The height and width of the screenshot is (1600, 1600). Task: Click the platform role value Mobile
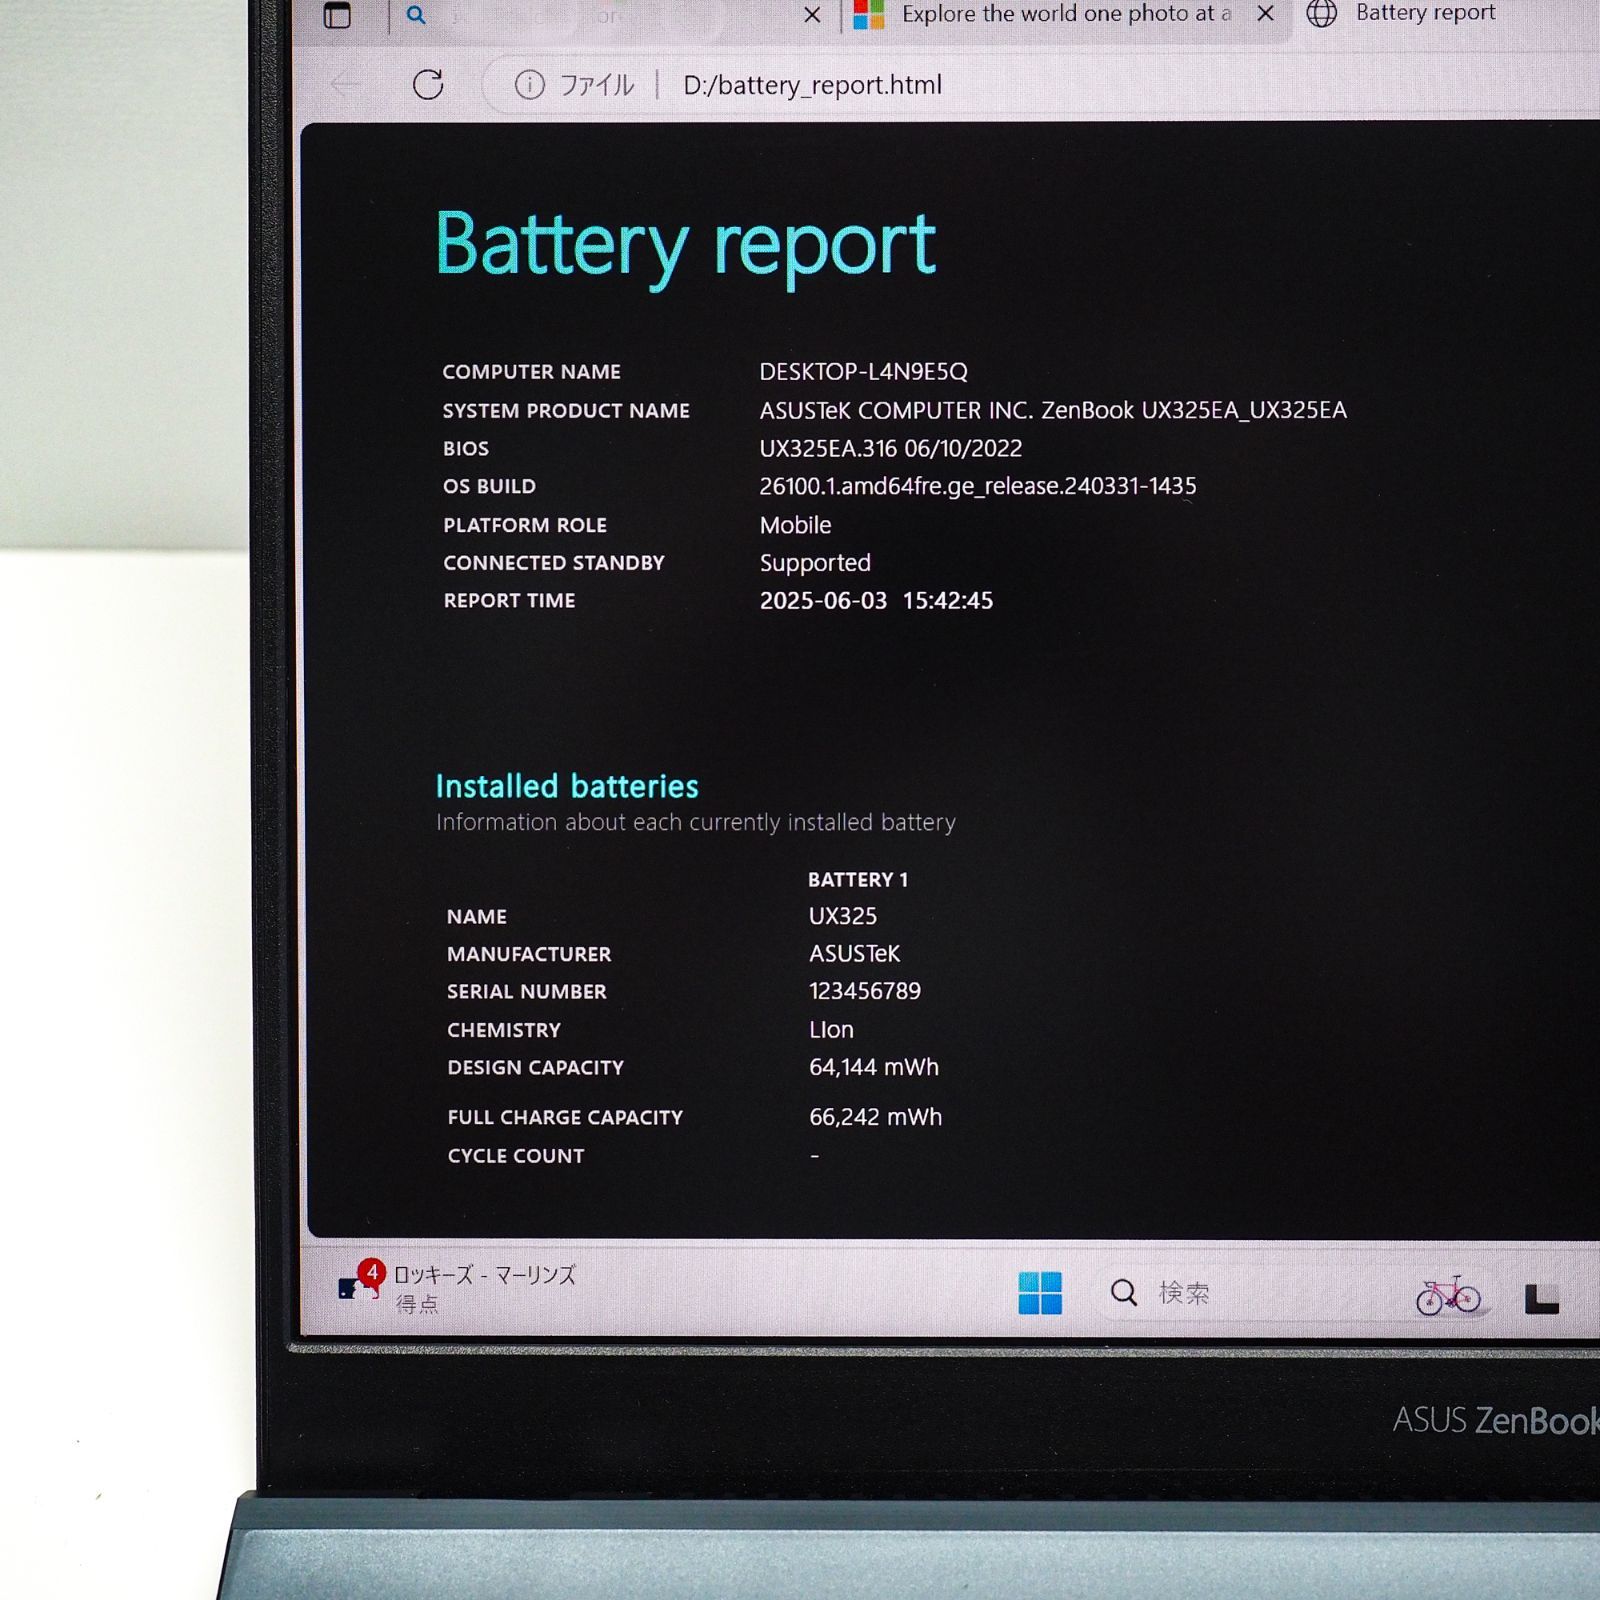pyautogui.click(x=795, y=525)
